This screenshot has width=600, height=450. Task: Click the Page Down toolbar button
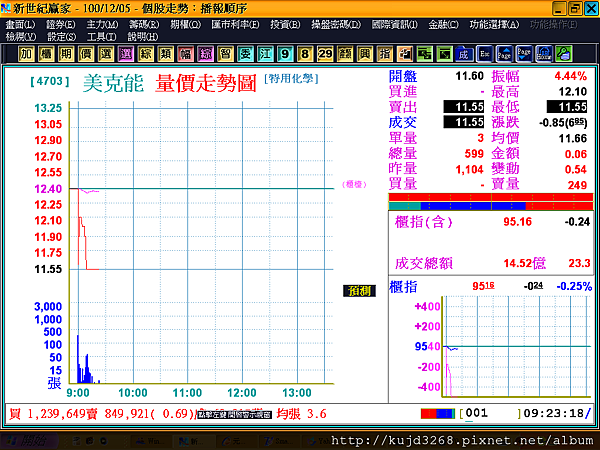tap(524, 54)
